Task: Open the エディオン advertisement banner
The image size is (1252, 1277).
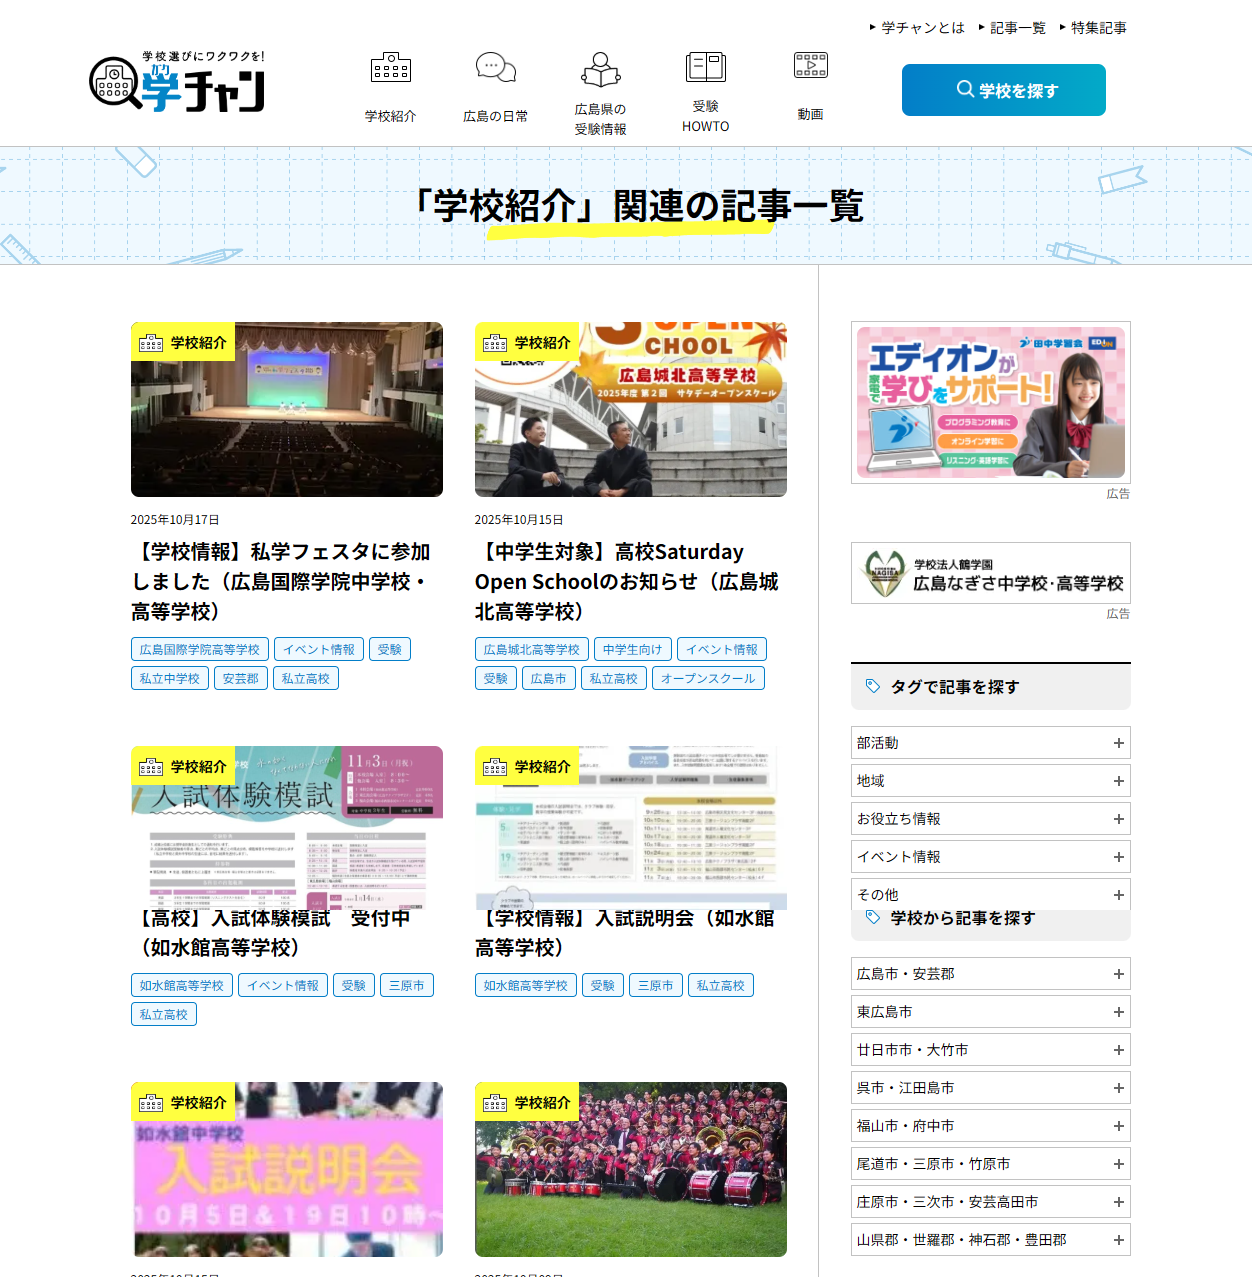Action: pos(990,402)
